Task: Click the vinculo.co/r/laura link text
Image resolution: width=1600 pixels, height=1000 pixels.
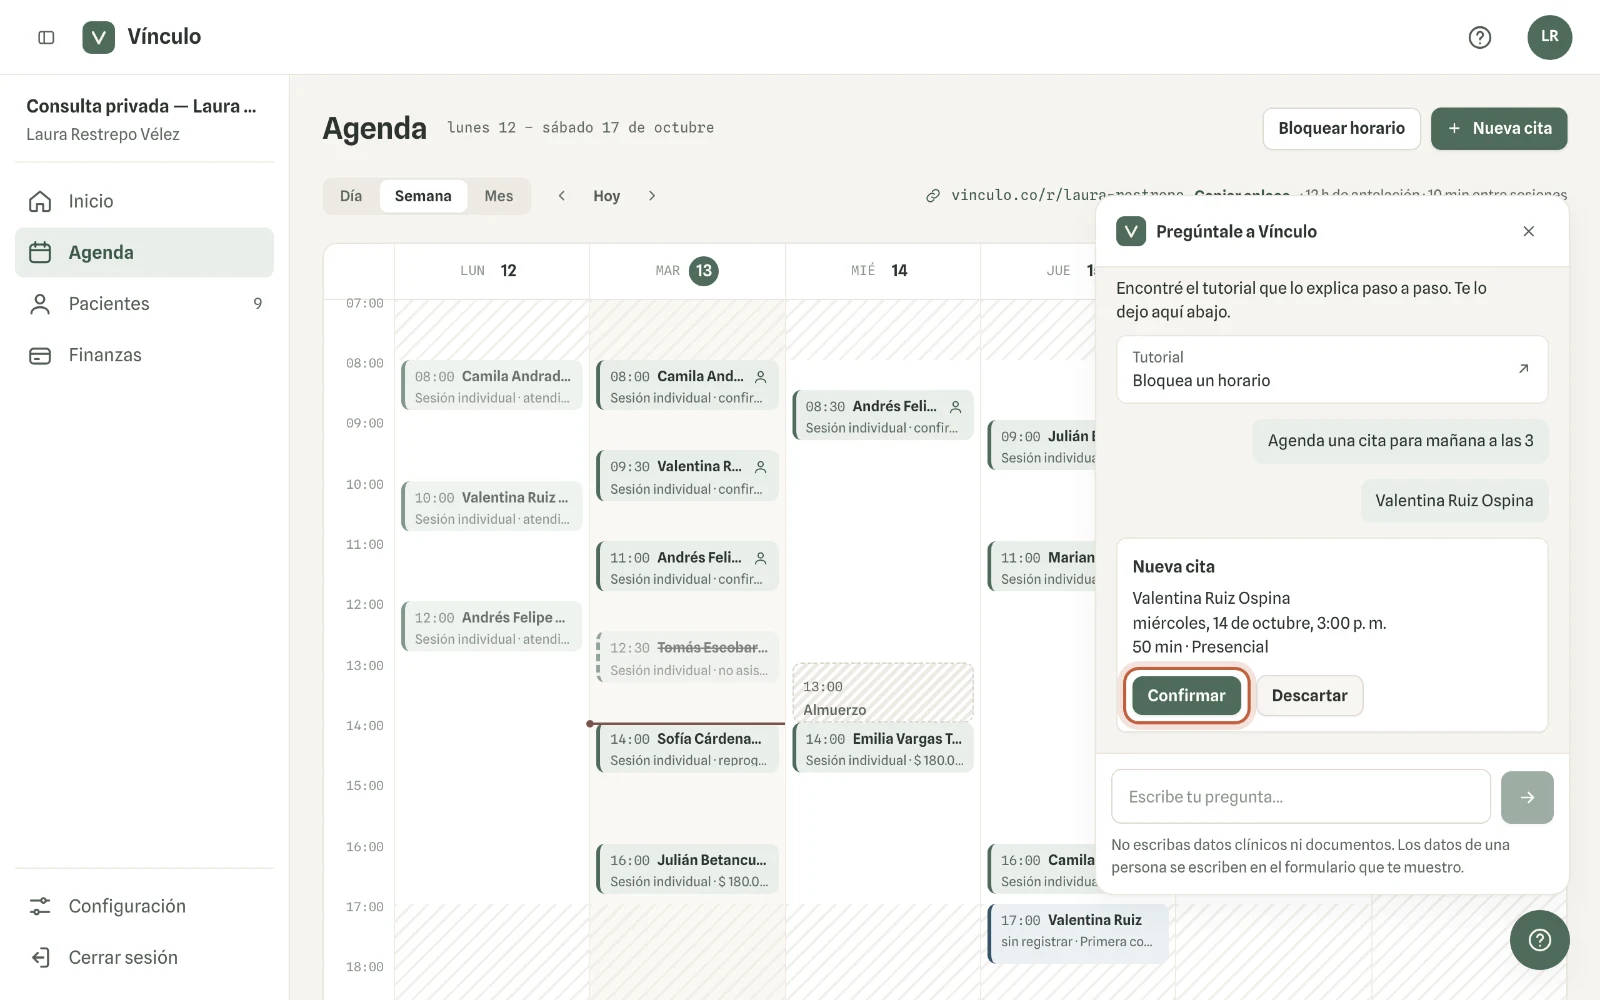Action: click(1067, 196)
